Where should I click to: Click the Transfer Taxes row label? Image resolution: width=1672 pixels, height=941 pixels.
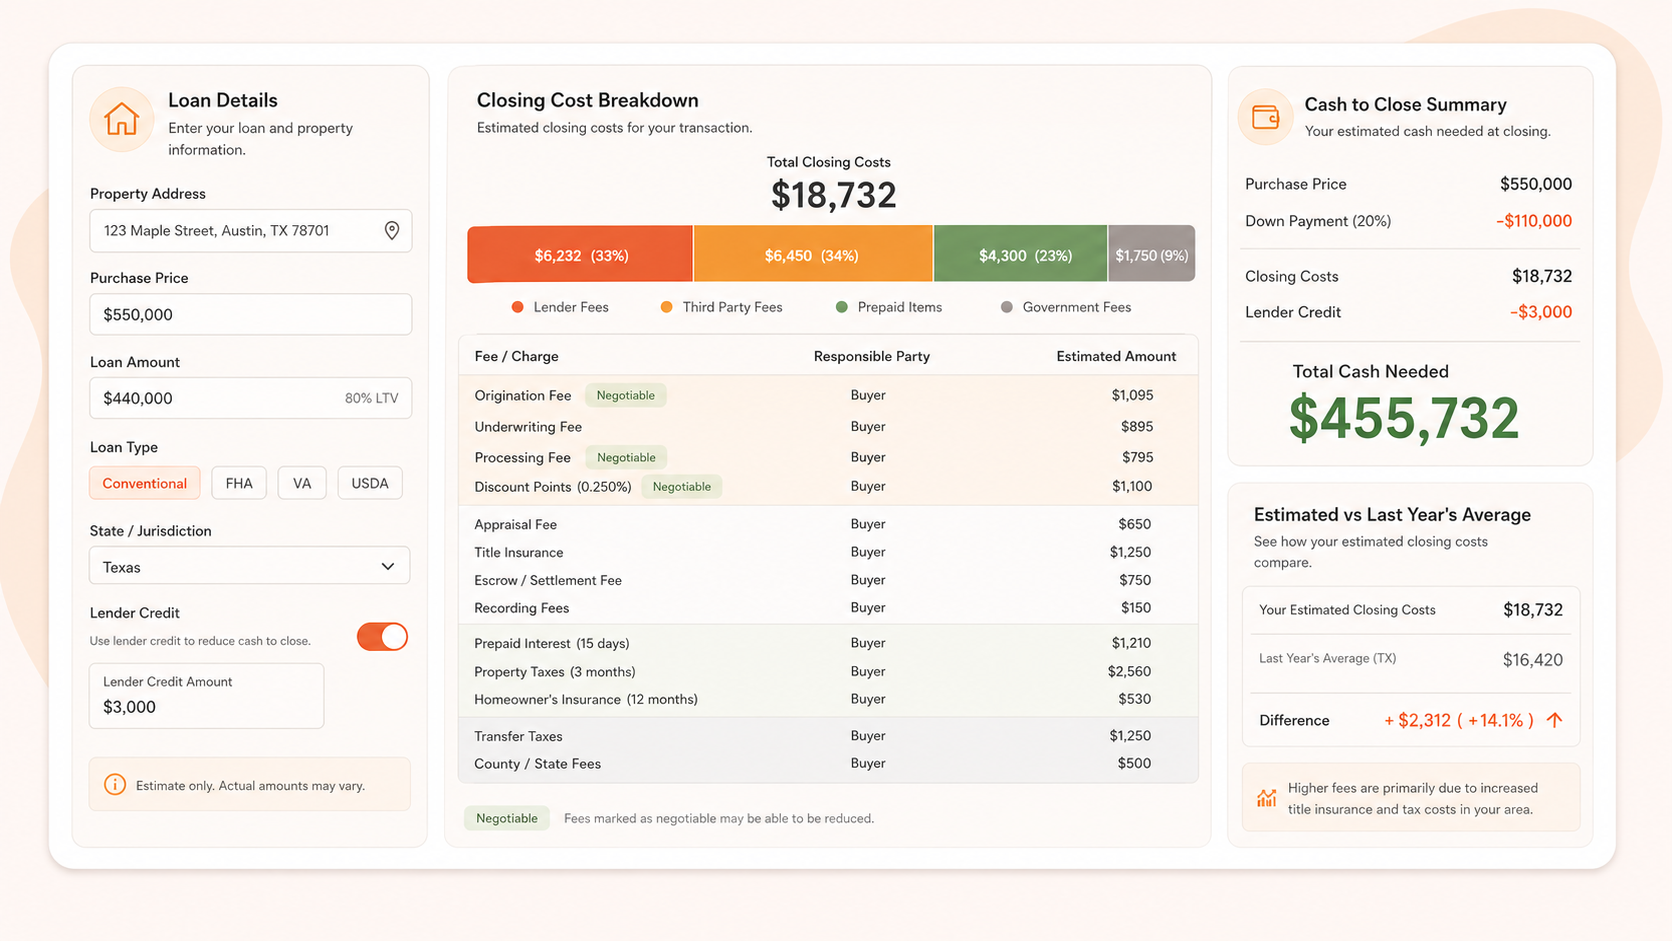coord(518,736)
